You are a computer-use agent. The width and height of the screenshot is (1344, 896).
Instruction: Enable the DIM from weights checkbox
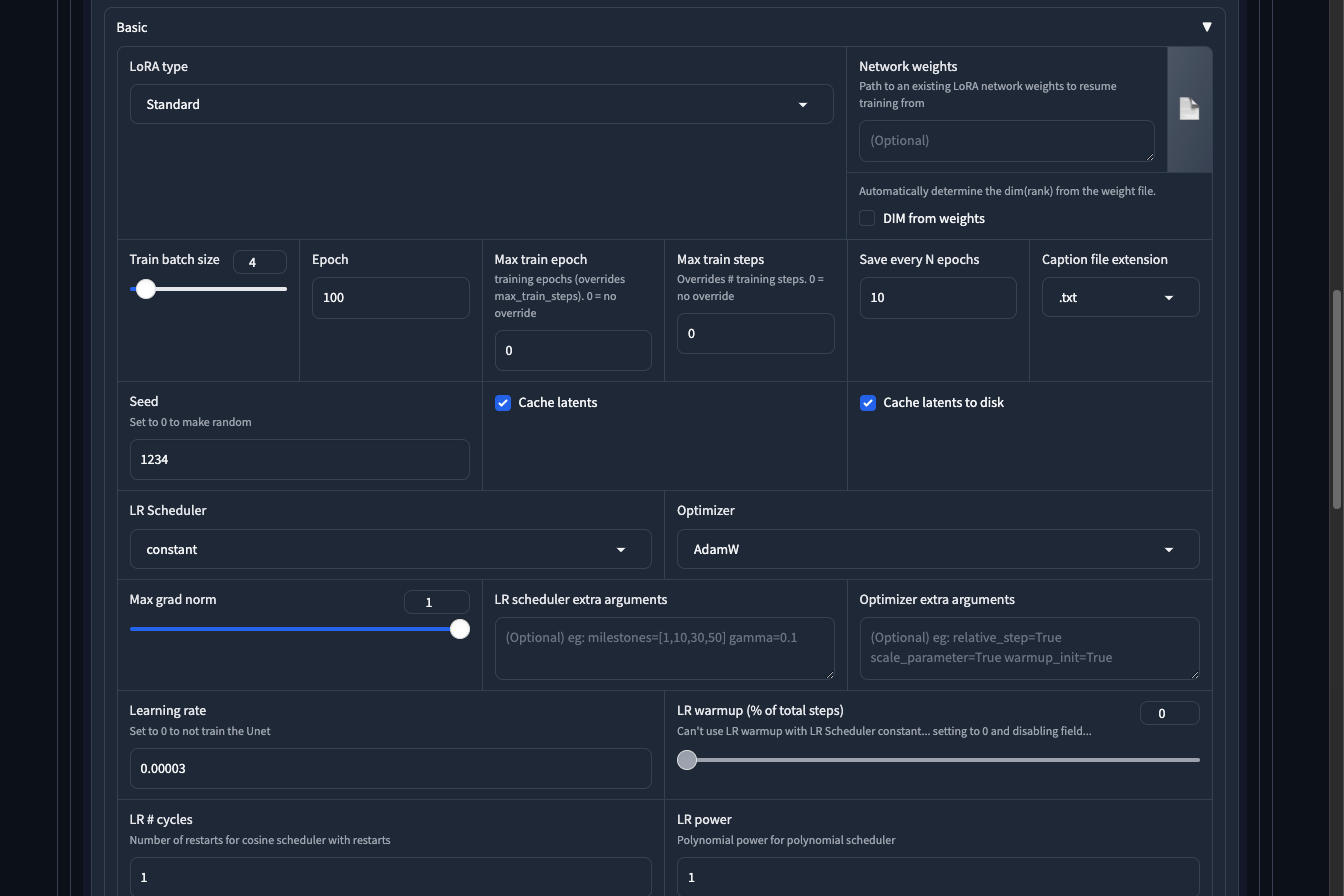click(x=867, y=218)
